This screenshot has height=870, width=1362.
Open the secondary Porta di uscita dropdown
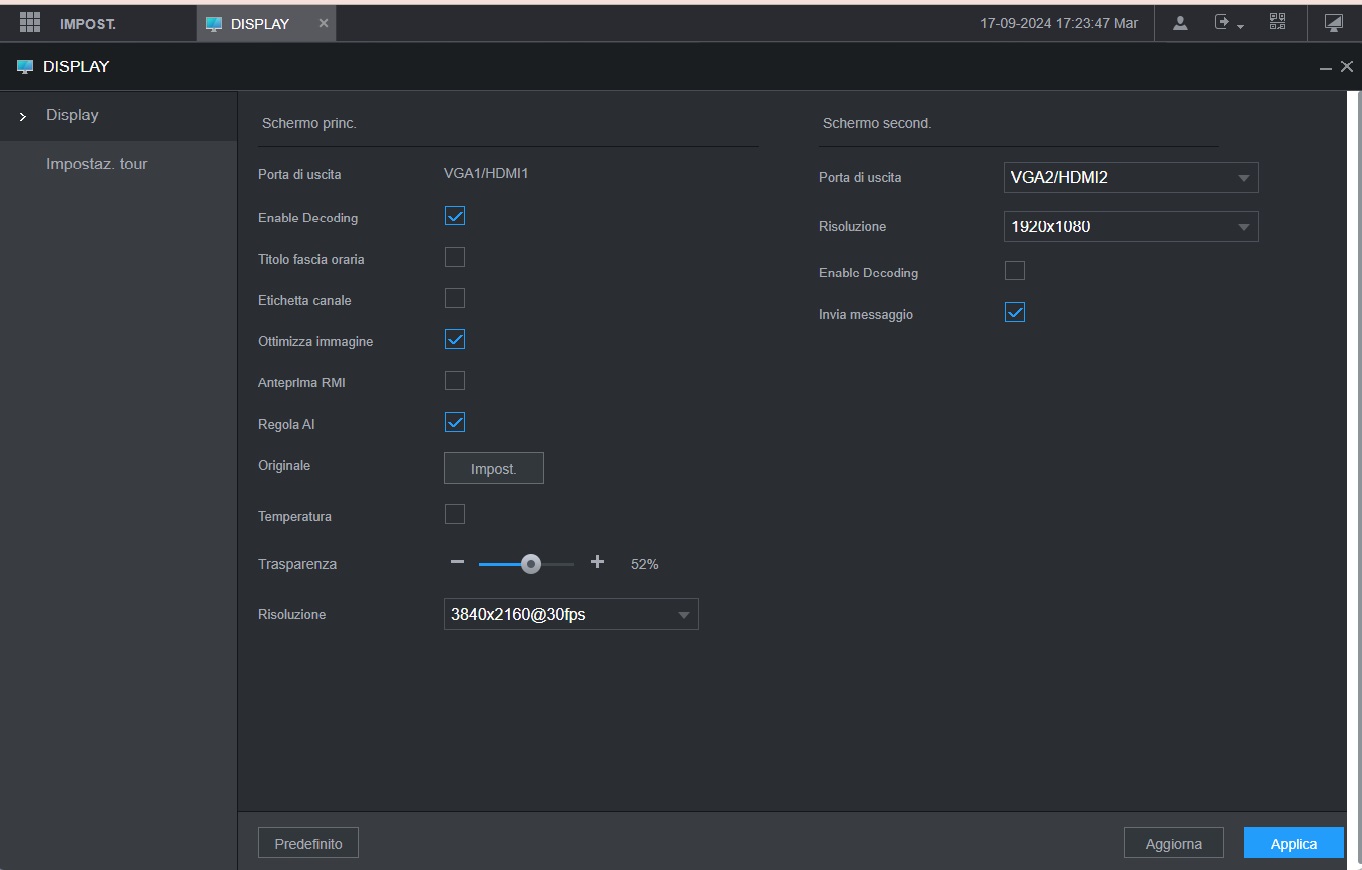tap(1130, 178)
